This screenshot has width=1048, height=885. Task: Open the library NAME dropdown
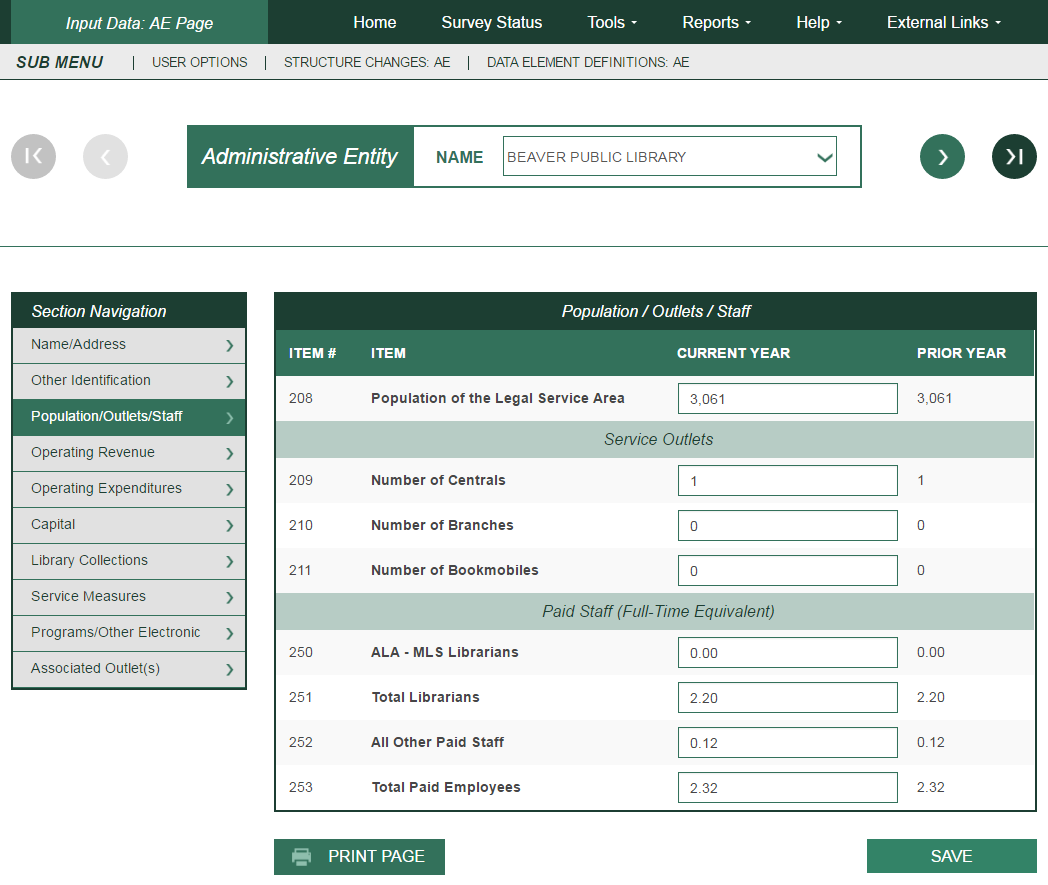pyautogui.click(x=669, y=157)
